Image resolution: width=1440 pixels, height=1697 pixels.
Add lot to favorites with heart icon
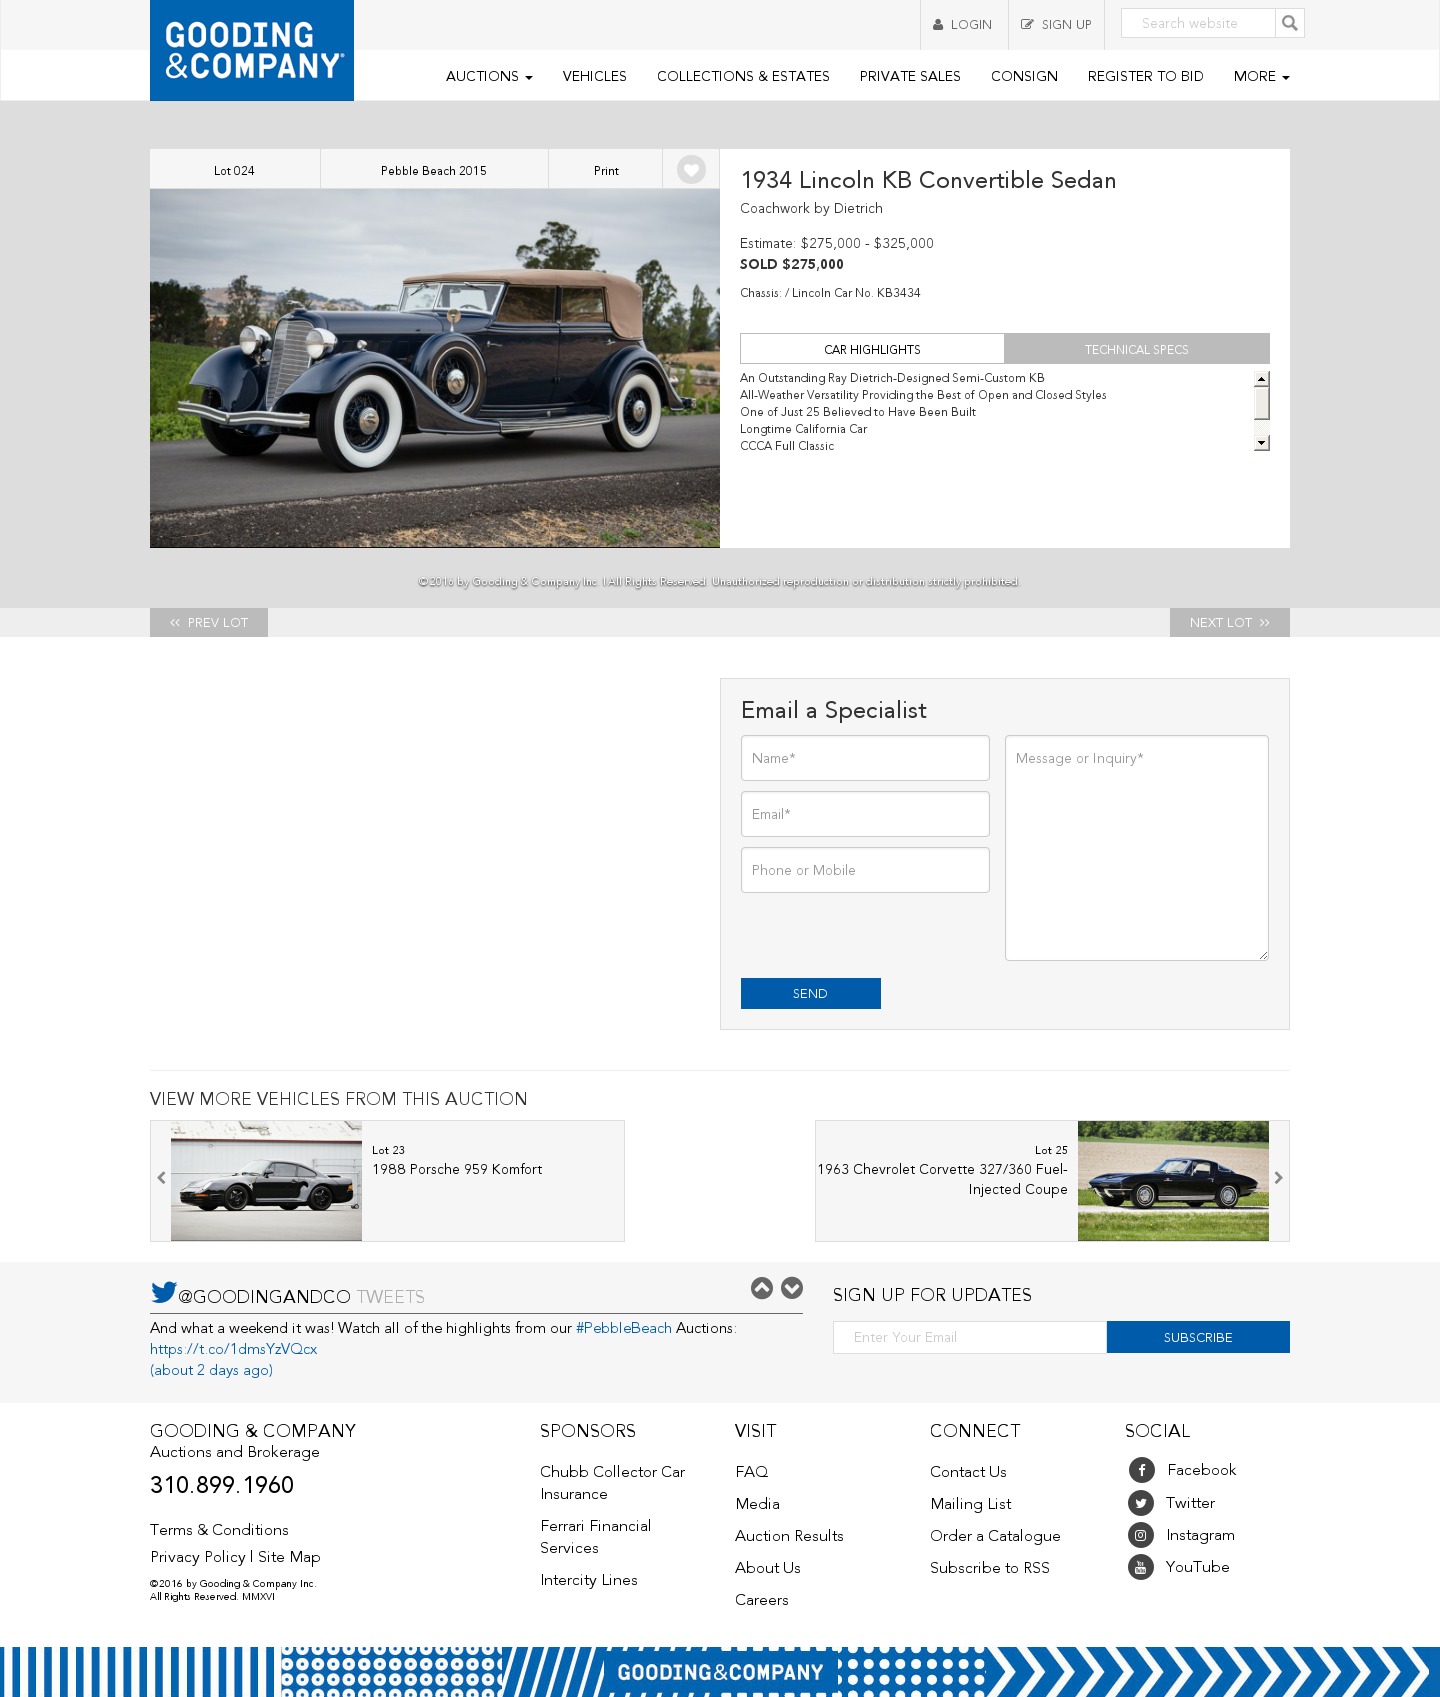691,170
